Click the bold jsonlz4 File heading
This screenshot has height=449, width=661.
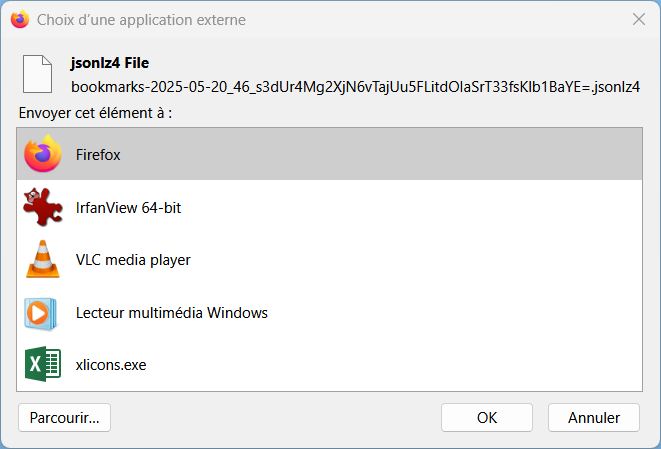click(110, 63)
